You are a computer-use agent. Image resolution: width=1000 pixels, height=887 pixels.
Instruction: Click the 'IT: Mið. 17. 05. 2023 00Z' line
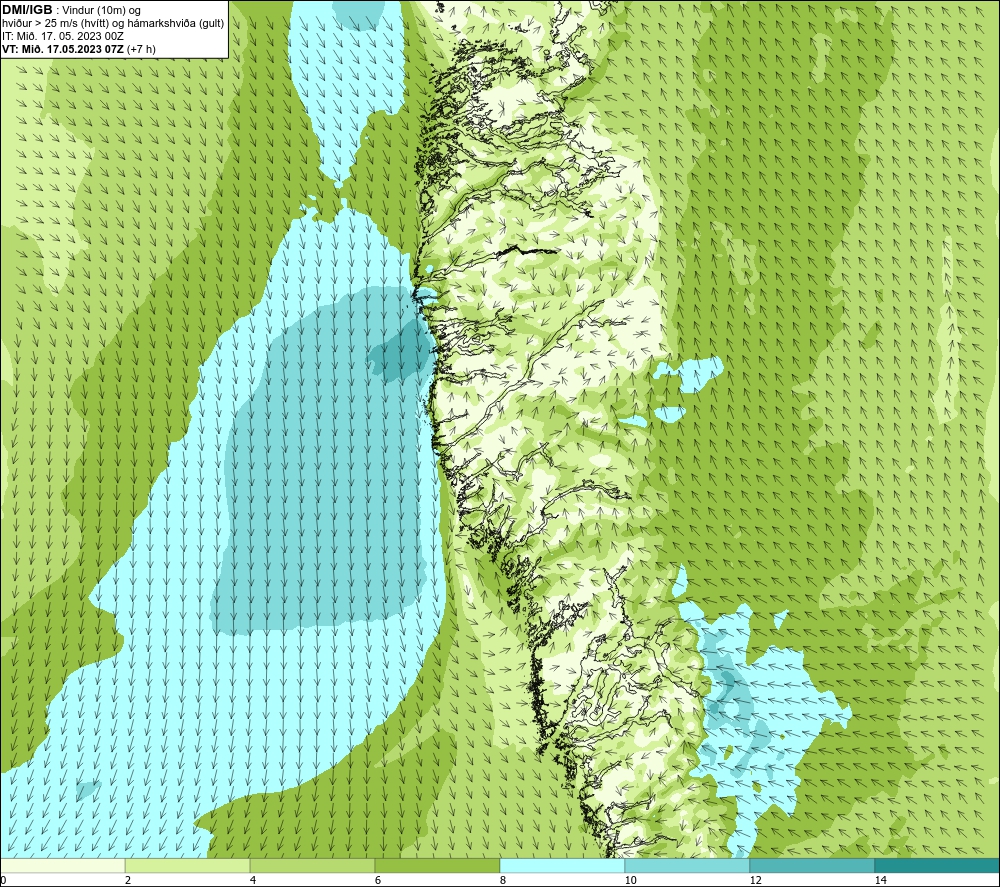[x=62, y=36]
